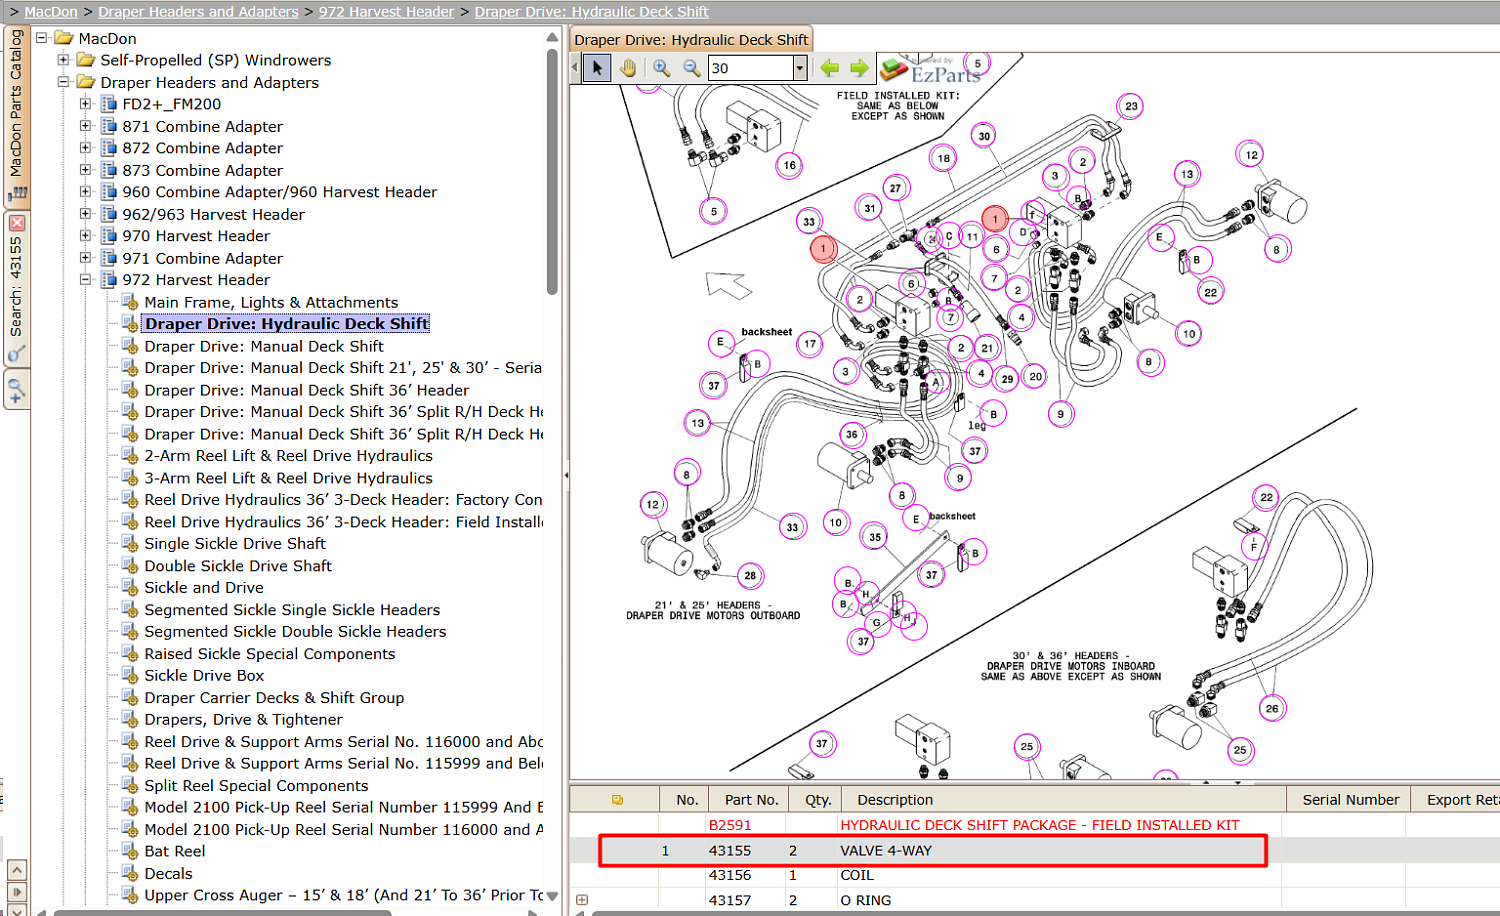
Task: Collapse the 972 Harvest Header node
Action: tap(86, 280)
